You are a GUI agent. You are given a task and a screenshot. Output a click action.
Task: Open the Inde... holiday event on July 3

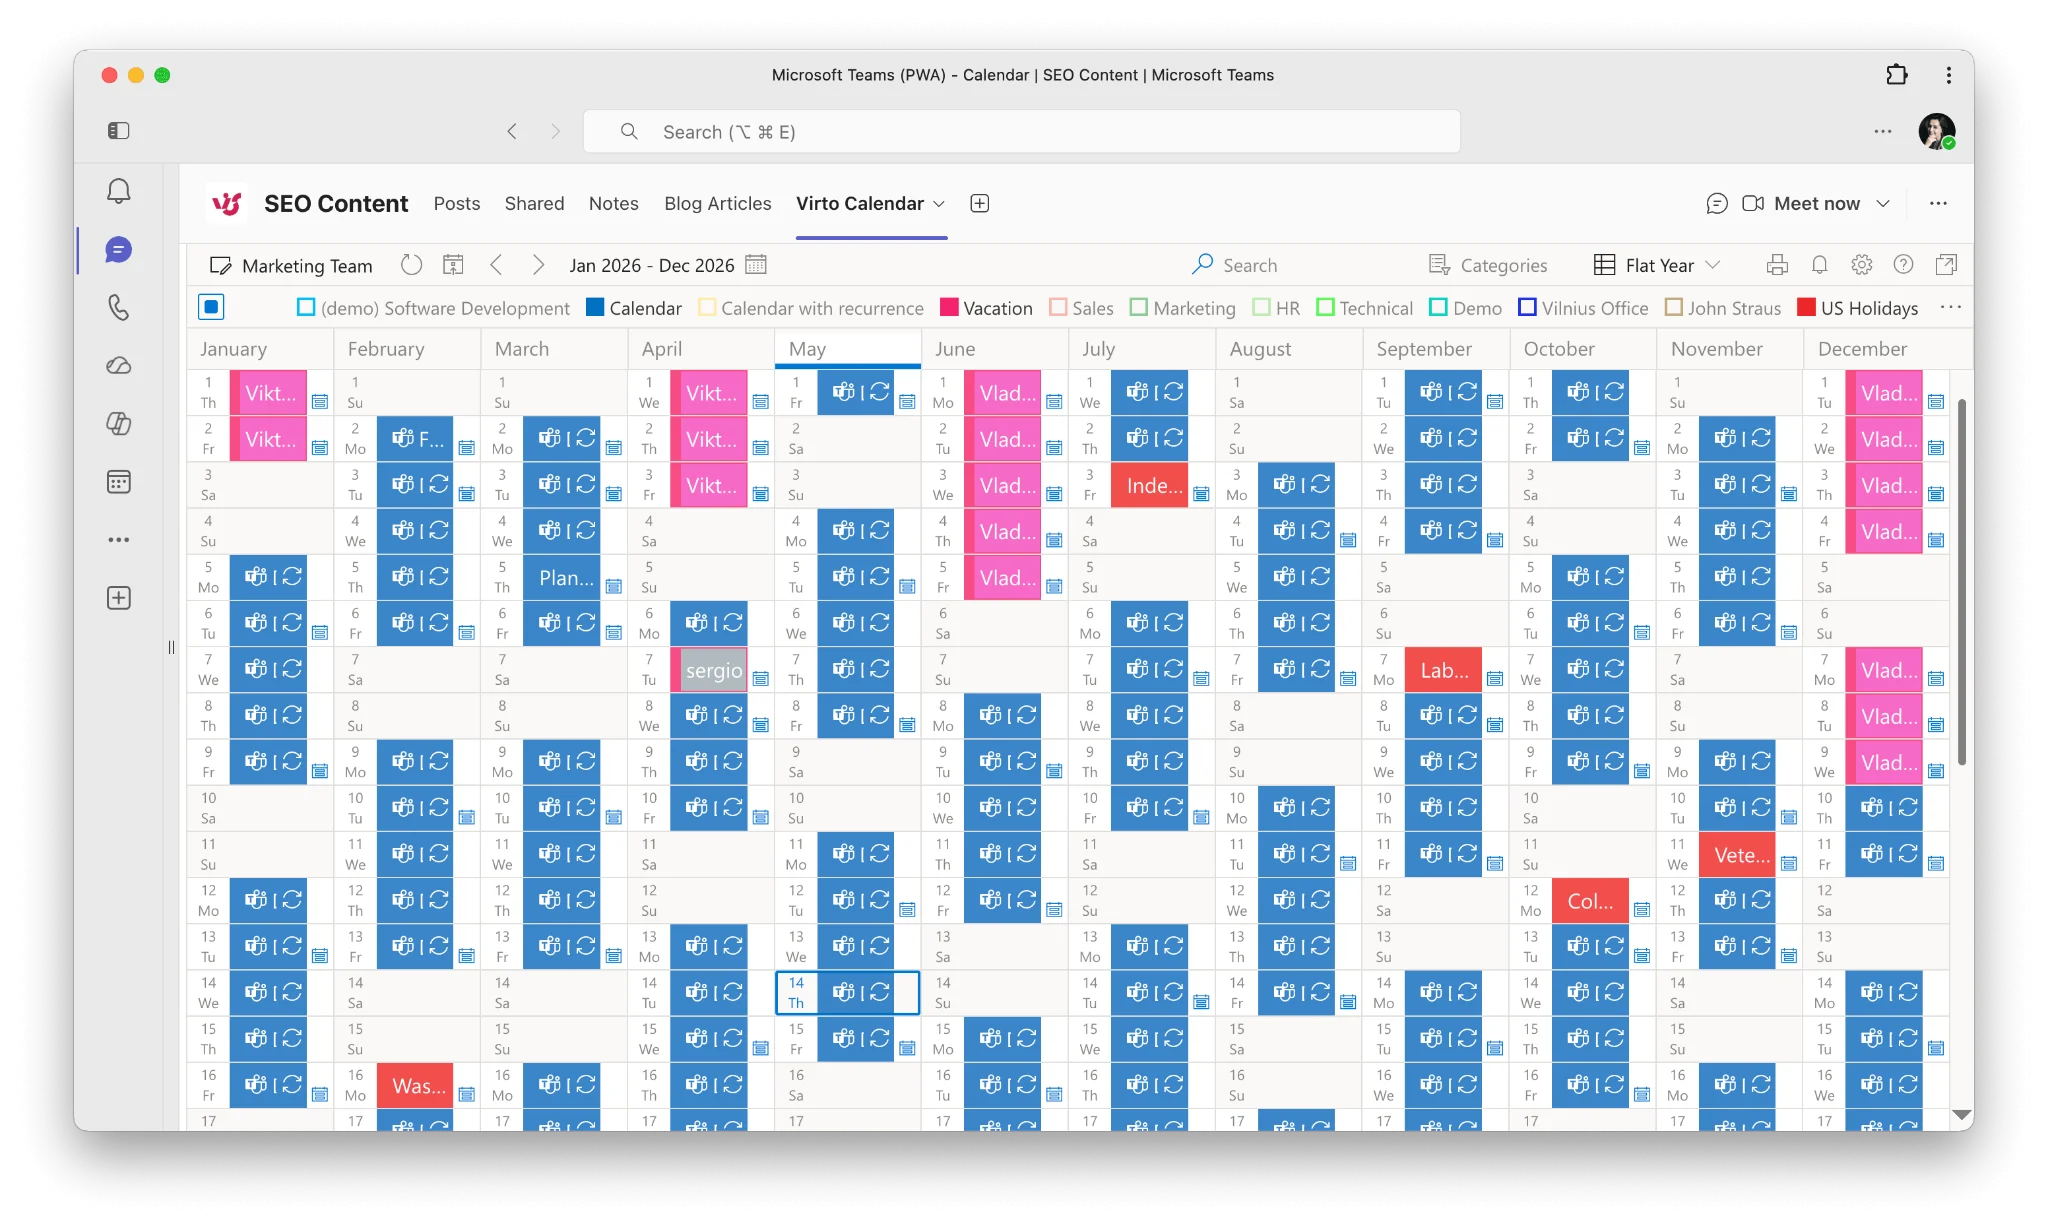click(x=1150, y=486)
